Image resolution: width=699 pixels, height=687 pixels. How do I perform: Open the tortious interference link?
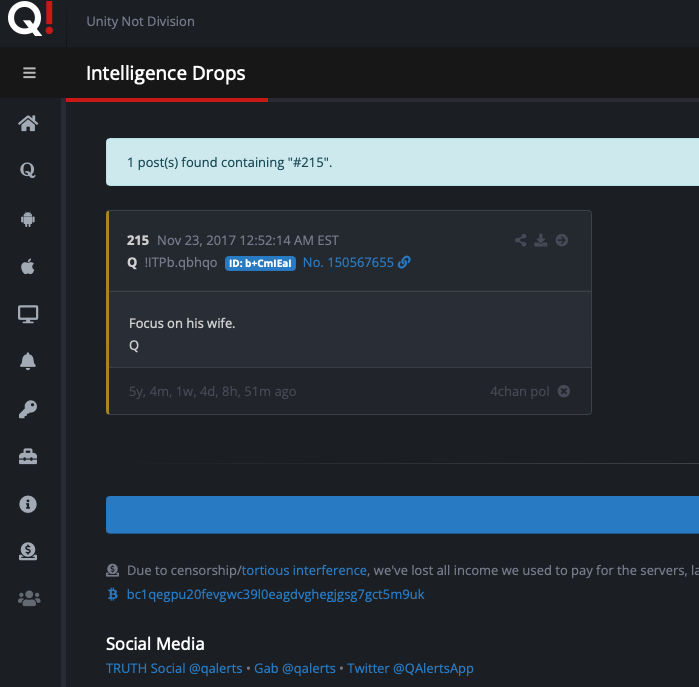click(304, 570)
